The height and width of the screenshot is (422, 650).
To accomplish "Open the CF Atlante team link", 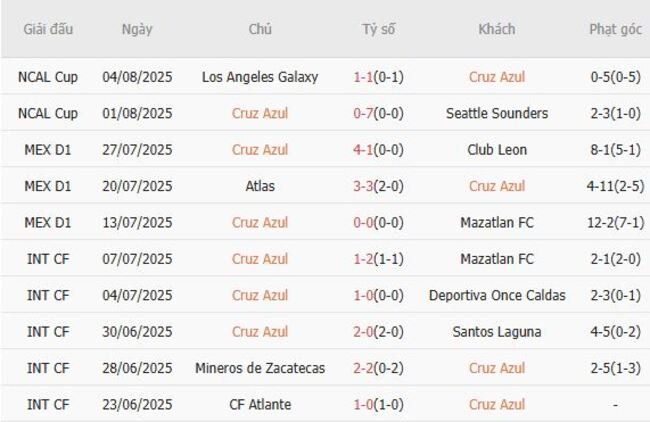I will click(x=260, y=405).
